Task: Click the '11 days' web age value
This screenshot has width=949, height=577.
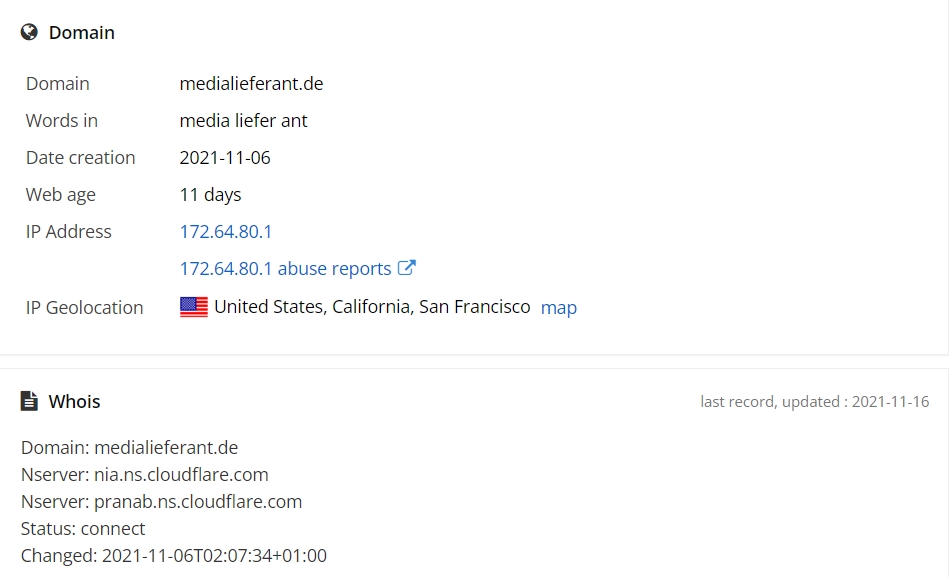Action: click(210, 194)
